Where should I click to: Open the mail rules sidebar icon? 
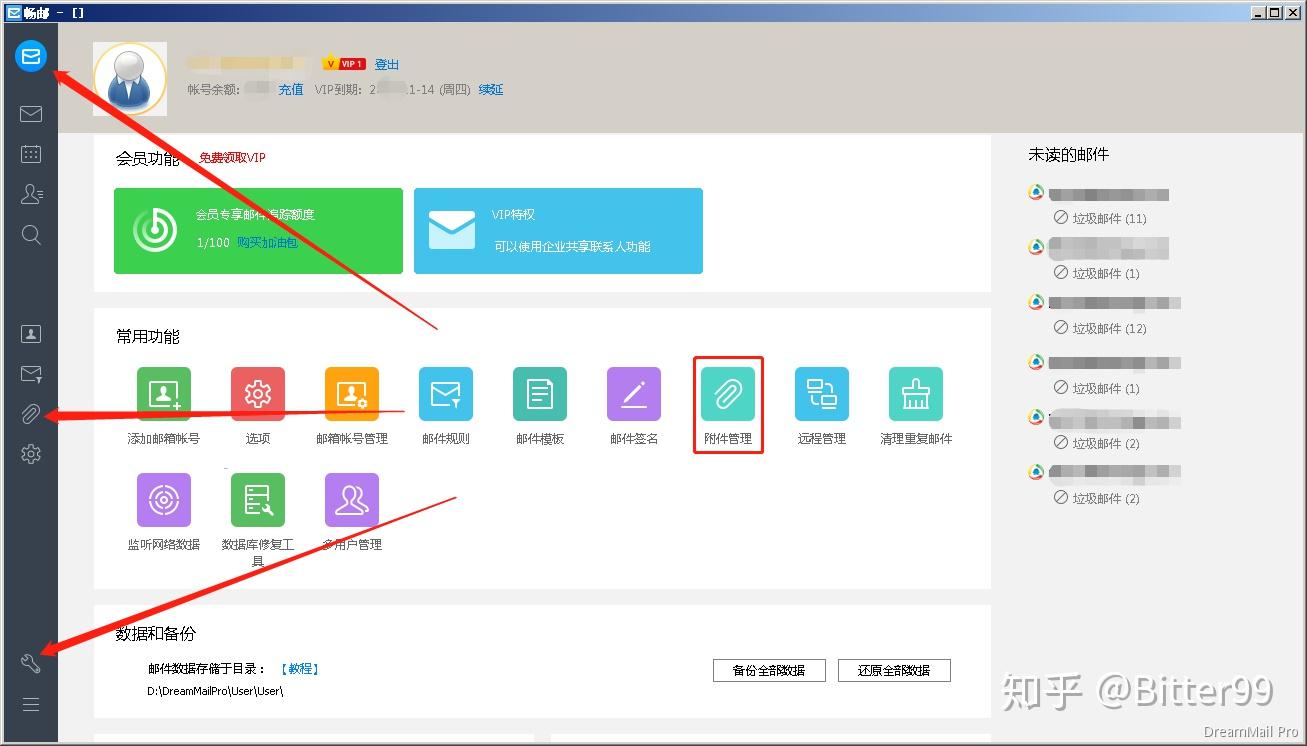(x=31, y=374)
